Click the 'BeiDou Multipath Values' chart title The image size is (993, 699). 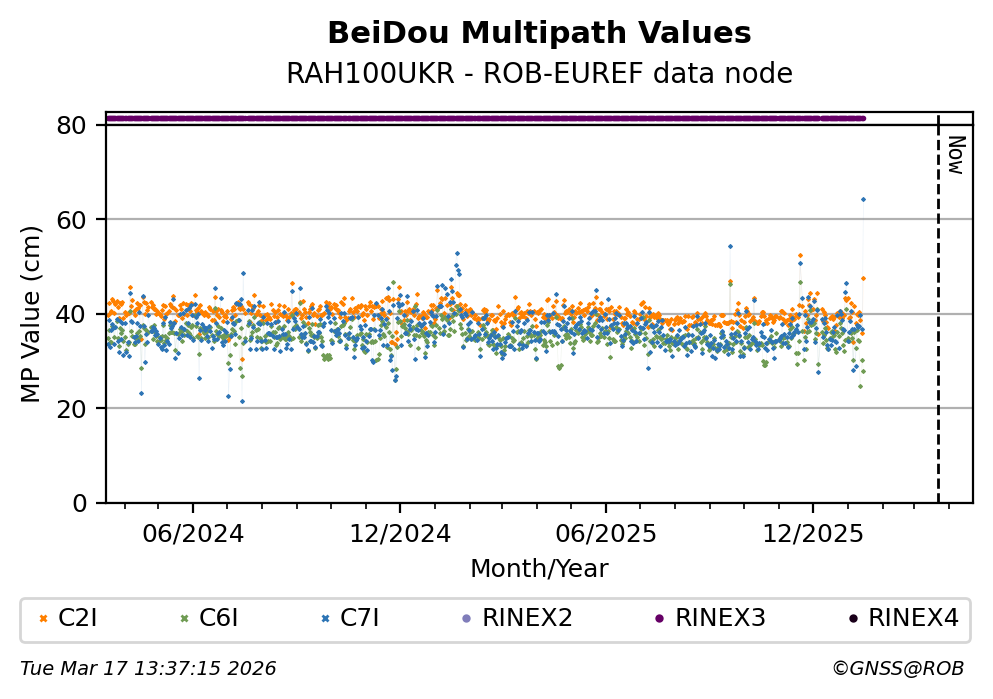(x=539, y=34)
